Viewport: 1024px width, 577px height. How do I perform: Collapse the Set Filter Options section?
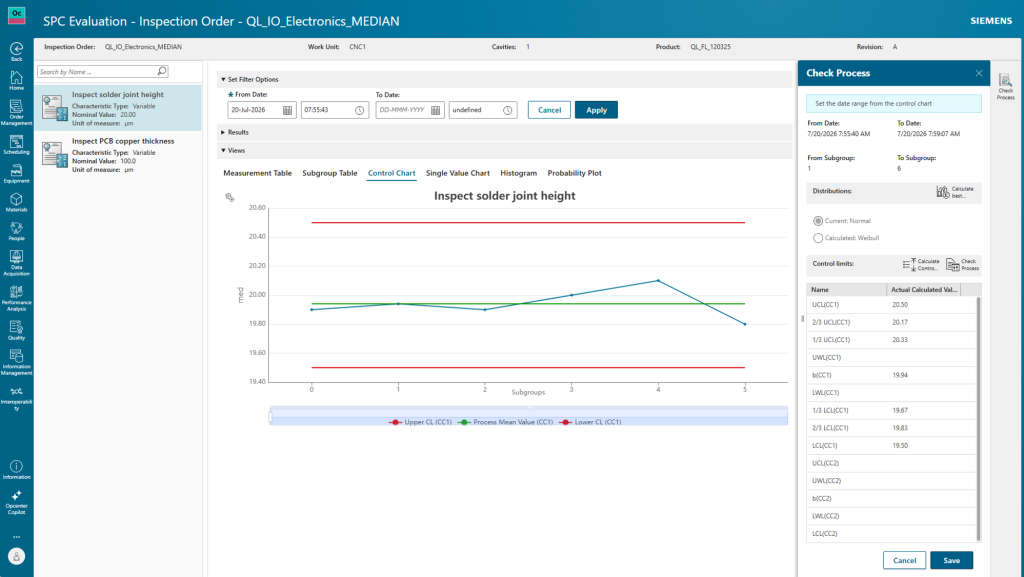[x=223, y=80]
